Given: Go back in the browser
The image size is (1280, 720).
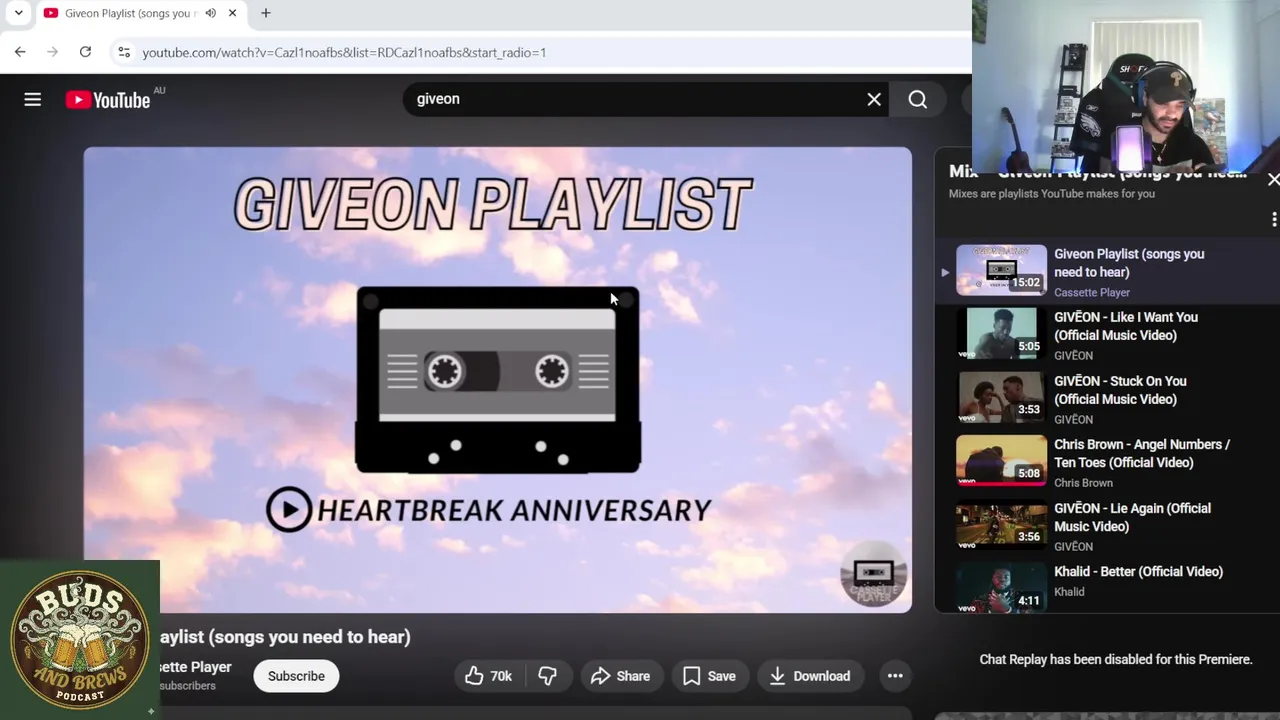Looking at the screenshot, I should click(20, 52).
